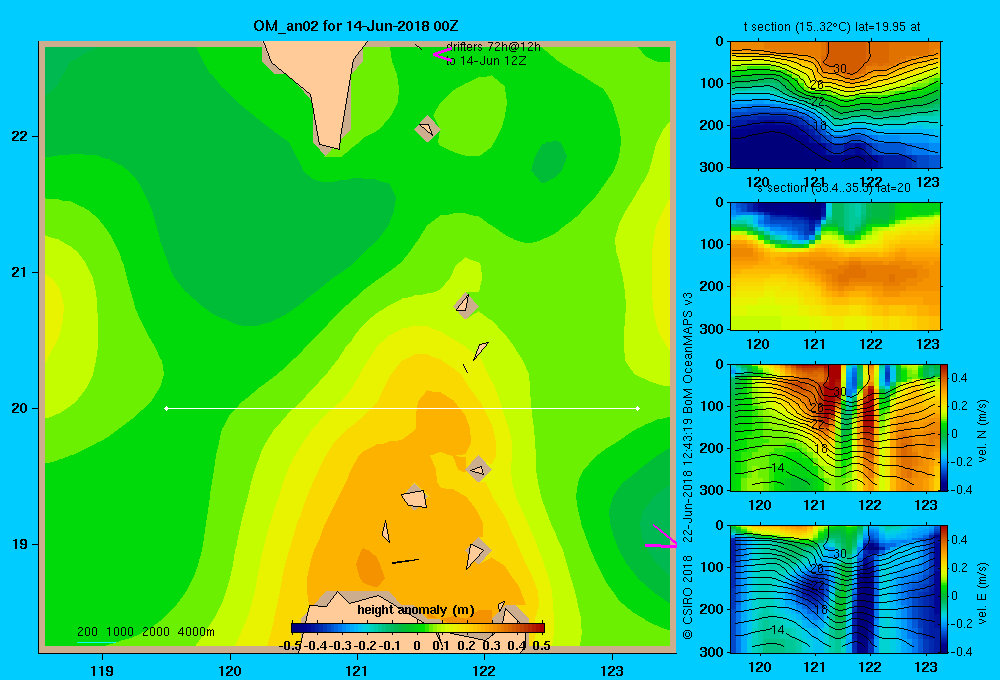
Task: Click longitude label '119' on main map axis
Action: pos(103,670)
